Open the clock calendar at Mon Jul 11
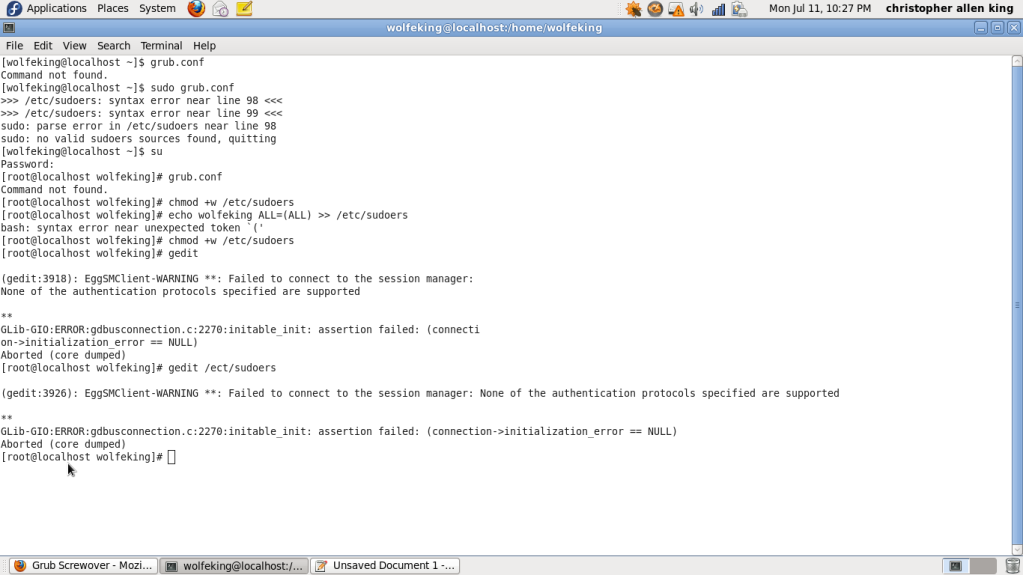The height and width of the screenshot is (575, 1023). 819,8
